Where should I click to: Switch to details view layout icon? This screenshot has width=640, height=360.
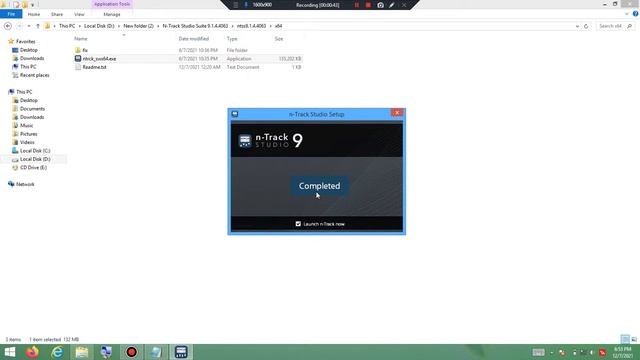(625, 339)
